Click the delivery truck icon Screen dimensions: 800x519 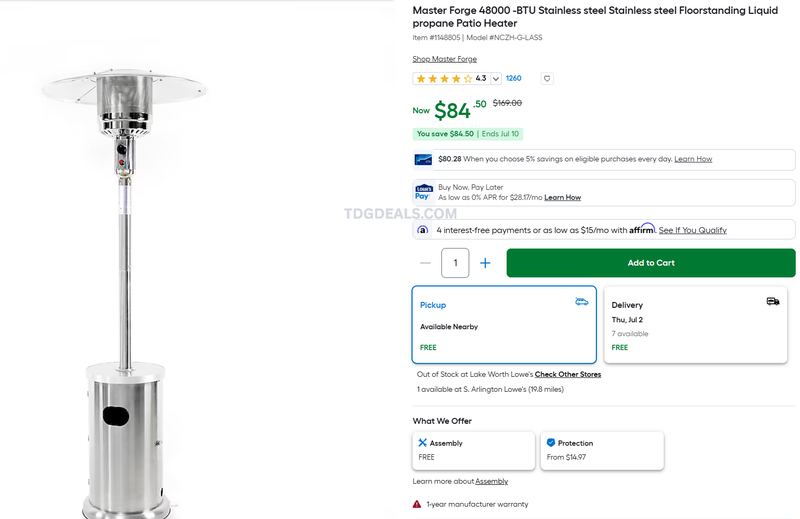click(x=773, y=302)
